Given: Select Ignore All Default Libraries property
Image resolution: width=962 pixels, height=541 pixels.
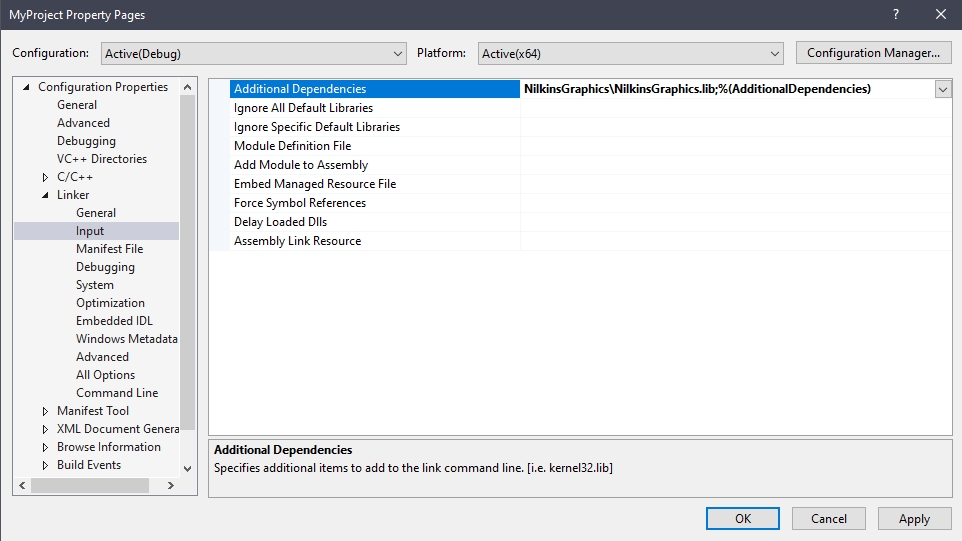Looking at the screenshot, I should coord(375,108).
